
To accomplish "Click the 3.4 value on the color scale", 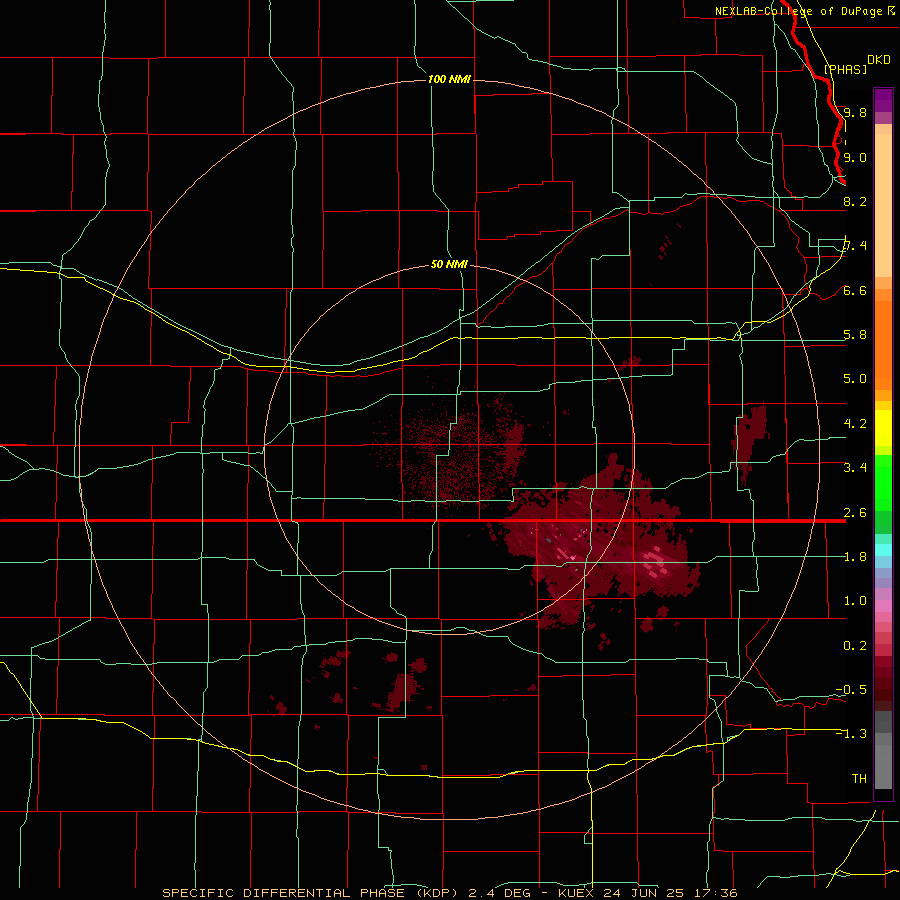I will [x=855, y=467].
